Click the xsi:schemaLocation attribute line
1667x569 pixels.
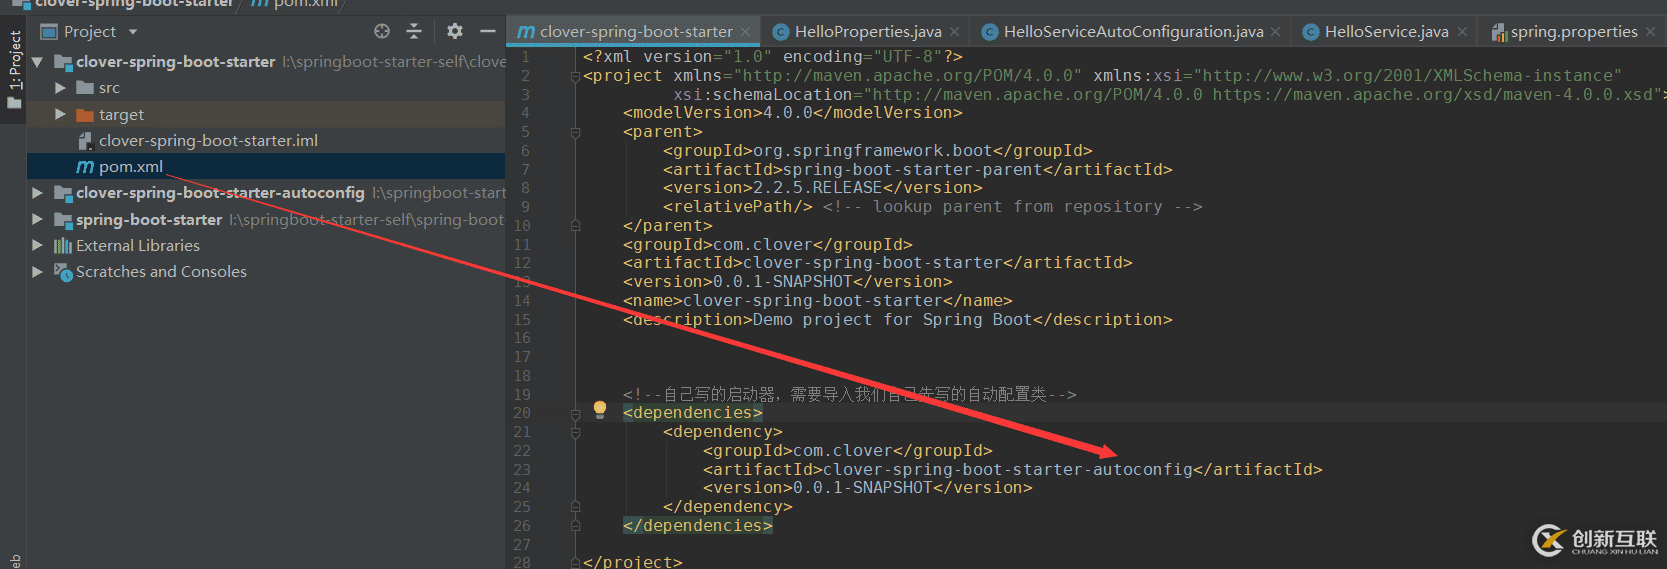pyautogui.click(x=1169, y=95)
